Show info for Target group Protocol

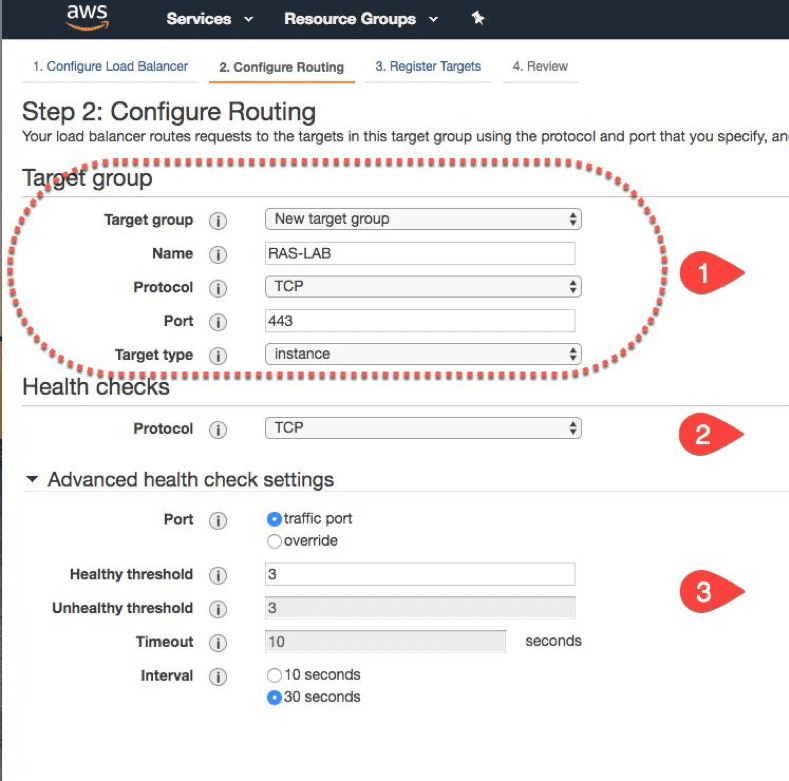(218, 288)
